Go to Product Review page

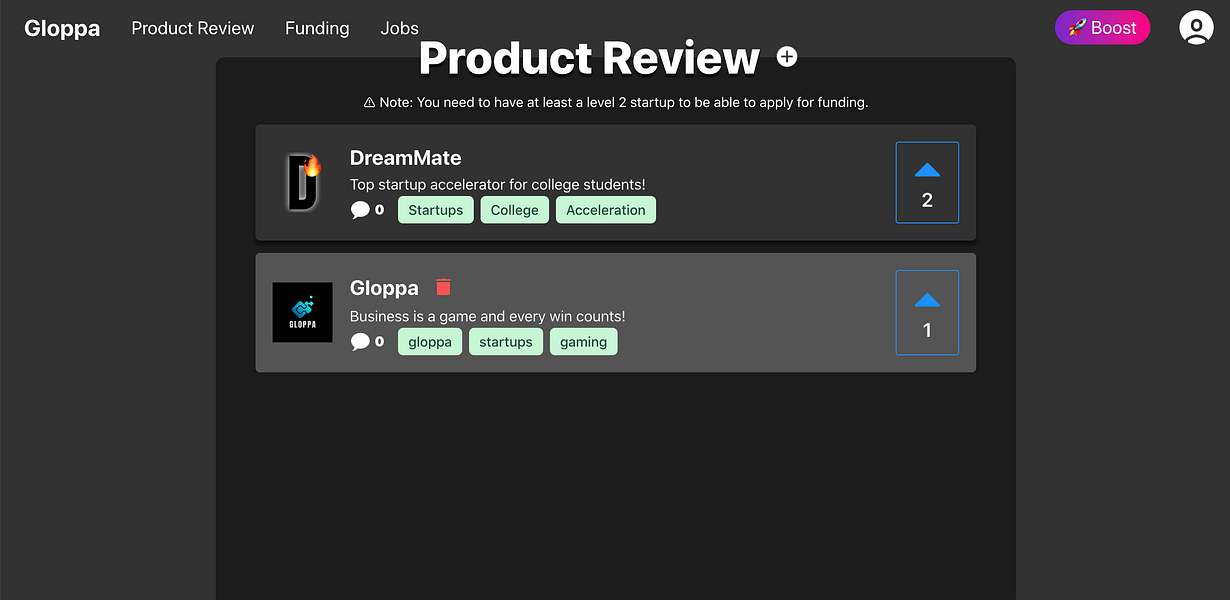pyautogui.click(x=192, y=28)
